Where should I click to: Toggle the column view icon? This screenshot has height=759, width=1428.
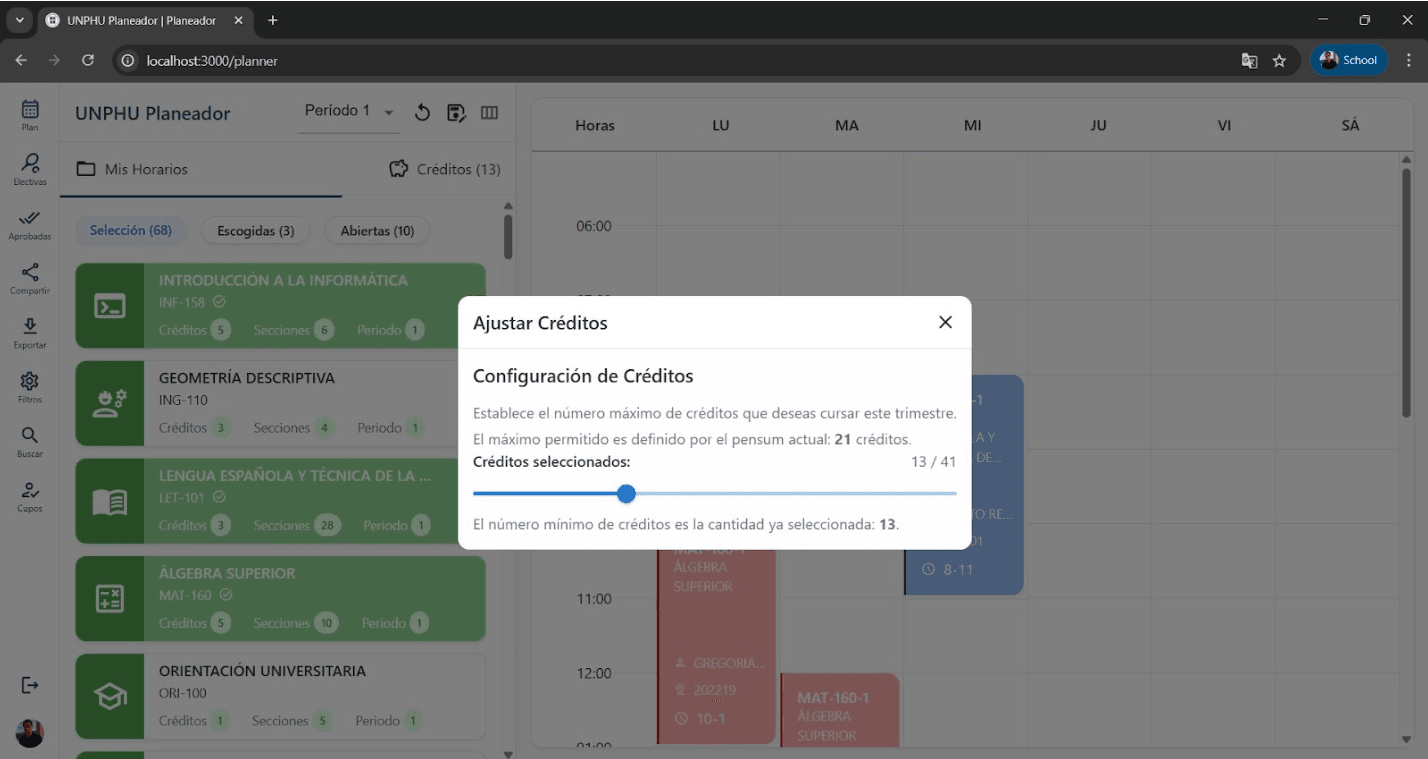(489, 113)
